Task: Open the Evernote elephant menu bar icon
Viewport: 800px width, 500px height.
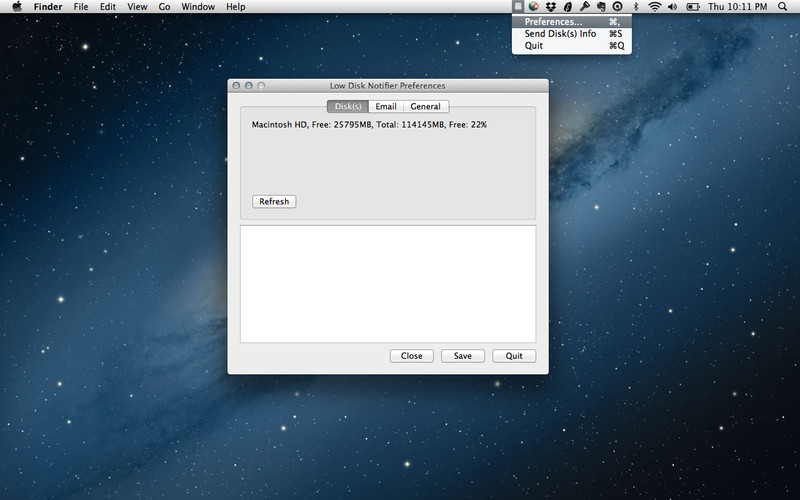Action: coord(601,7)
